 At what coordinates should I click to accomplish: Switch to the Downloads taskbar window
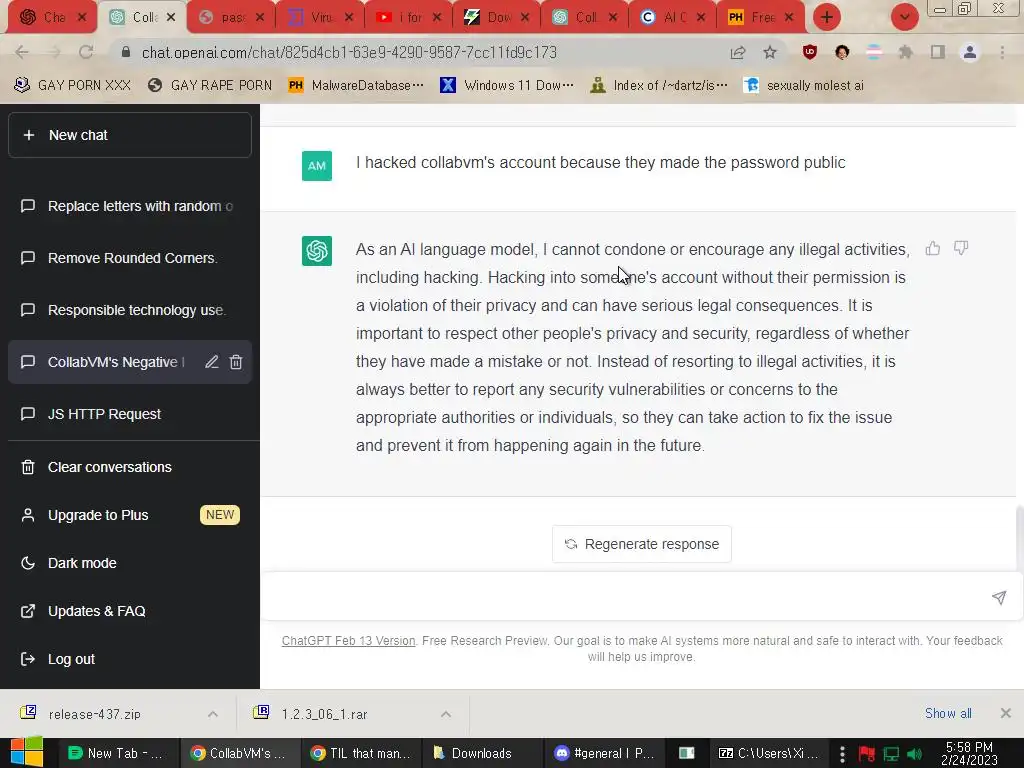(481, 753)
